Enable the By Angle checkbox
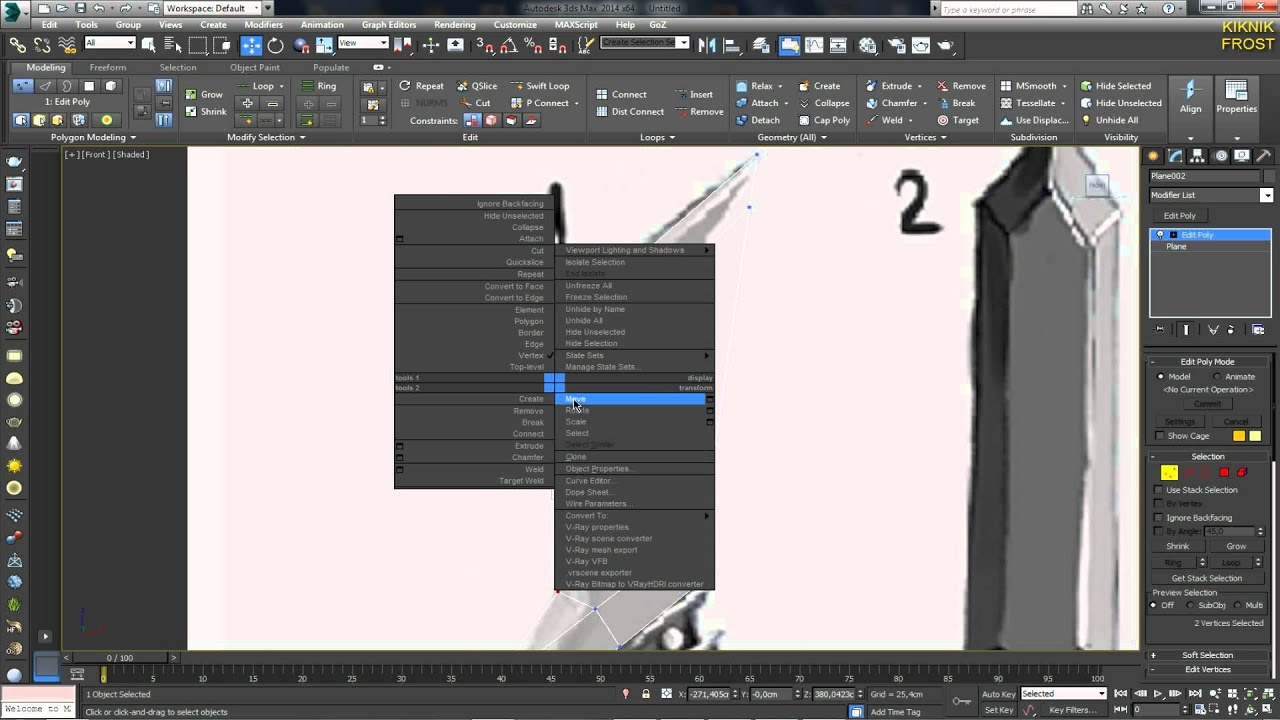The image size is (1280, 720). pos(1160,532)
